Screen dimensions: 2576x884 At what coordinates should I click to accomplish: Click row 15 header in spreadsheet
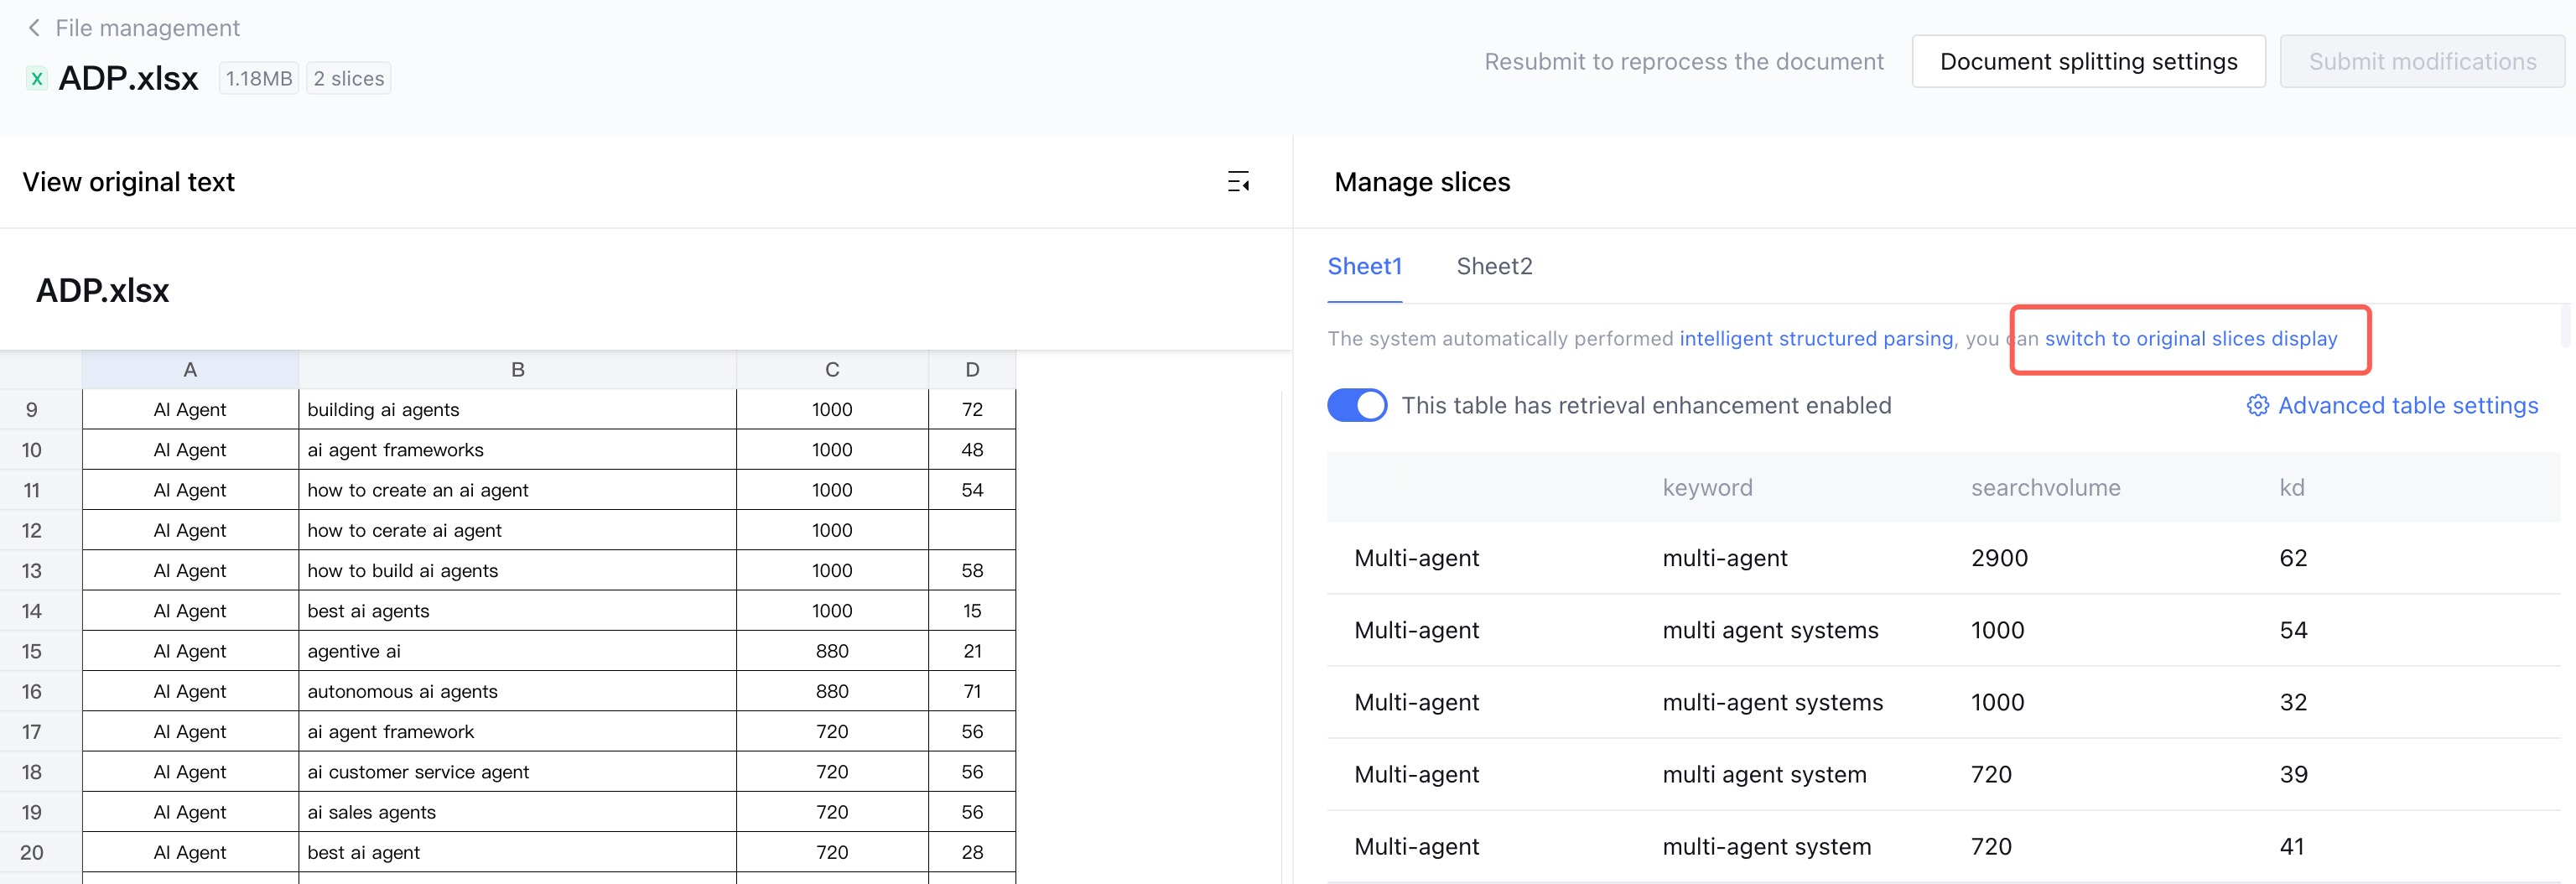point(32,651)
